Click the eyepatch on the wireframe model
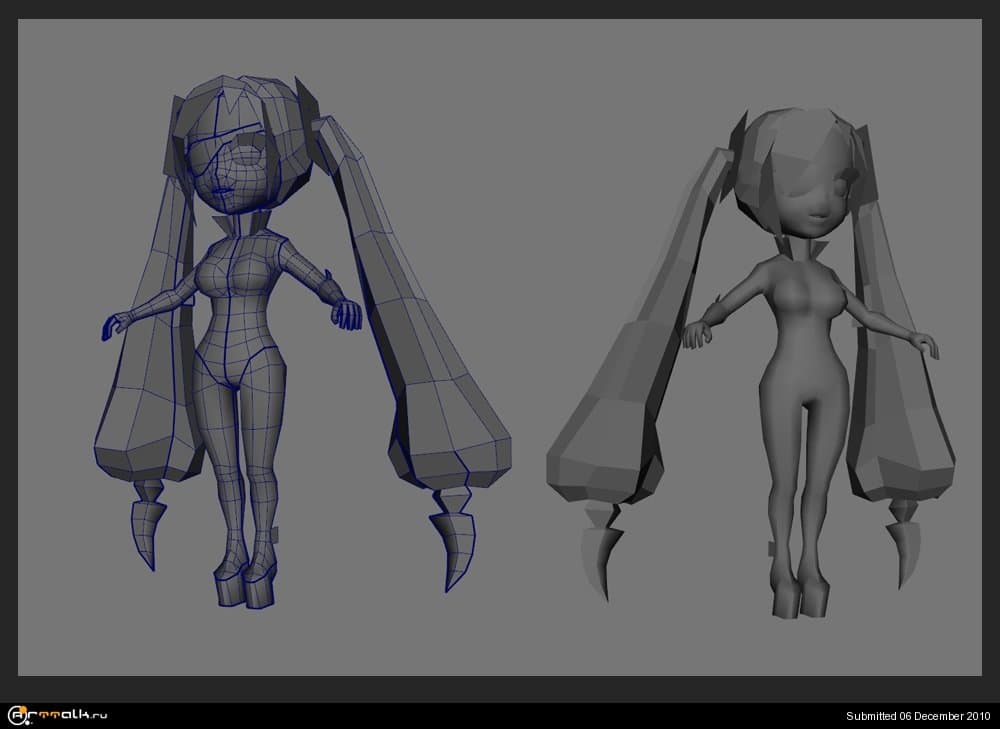The height and width of the screenshot is (729, 1000). [208, 160]
